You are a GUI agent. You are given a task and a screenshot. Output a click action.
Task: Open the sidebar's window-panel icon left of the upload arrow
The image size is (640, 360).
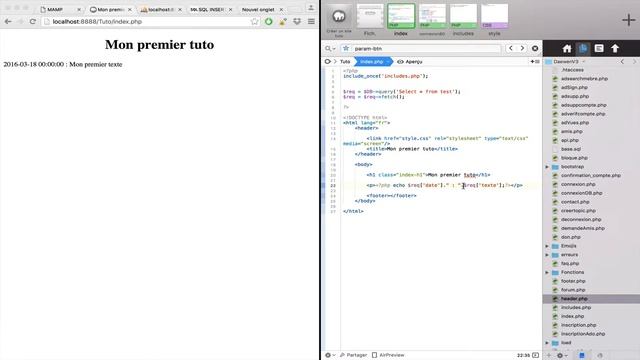(599, 49)
